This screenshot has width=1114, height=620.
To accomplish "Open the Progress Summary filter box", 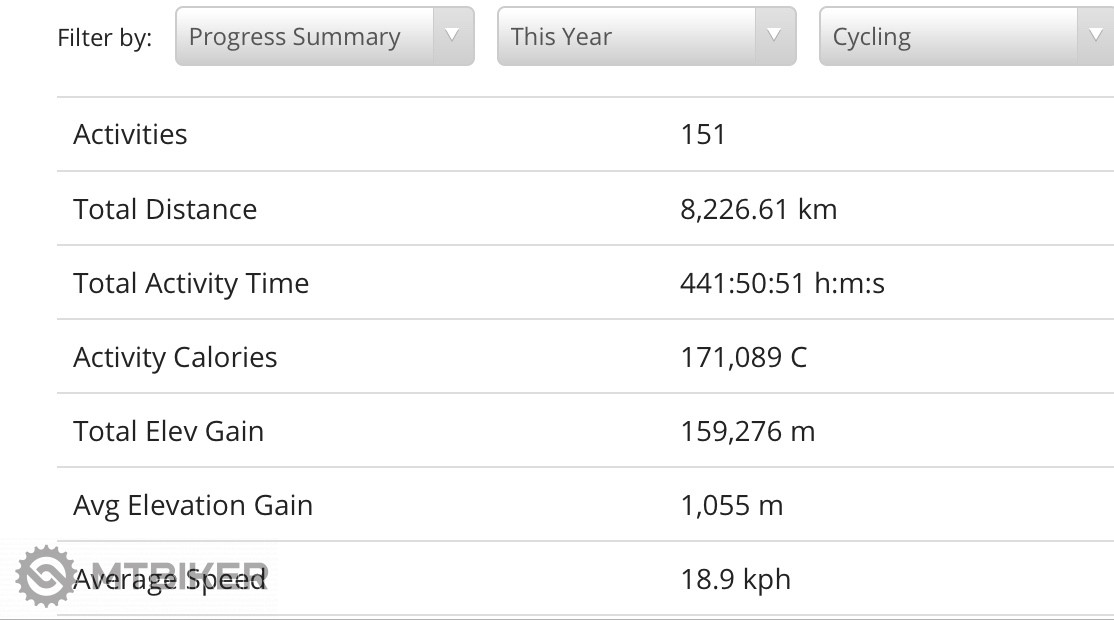I will 305,37.
